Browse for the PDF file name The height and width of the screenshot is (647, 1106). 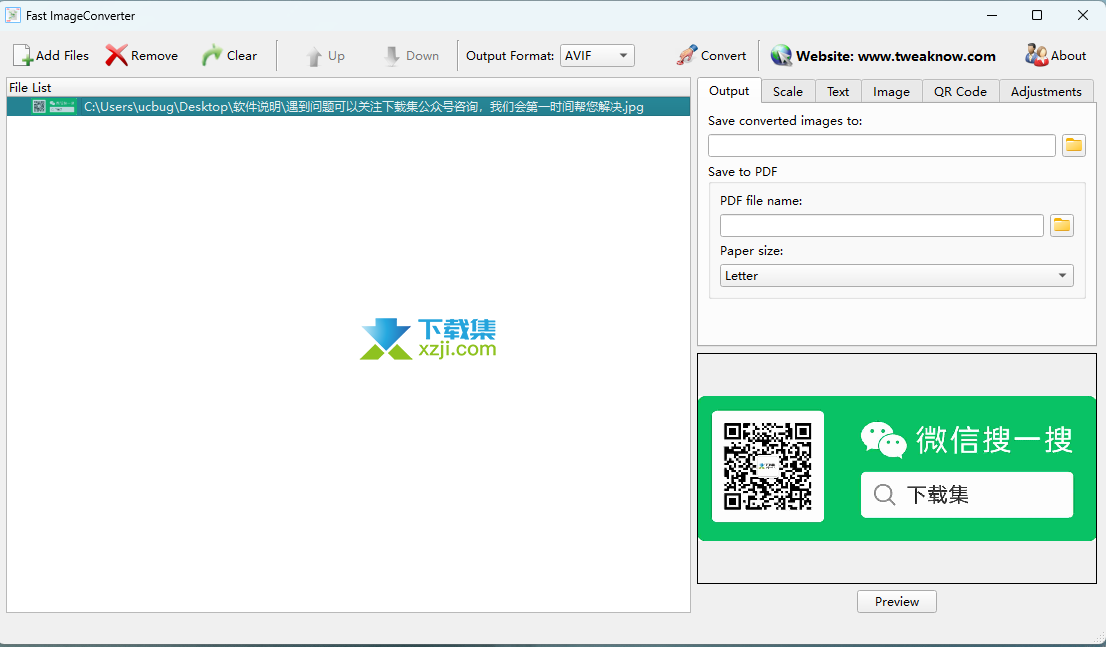[x=1062, y=226]
